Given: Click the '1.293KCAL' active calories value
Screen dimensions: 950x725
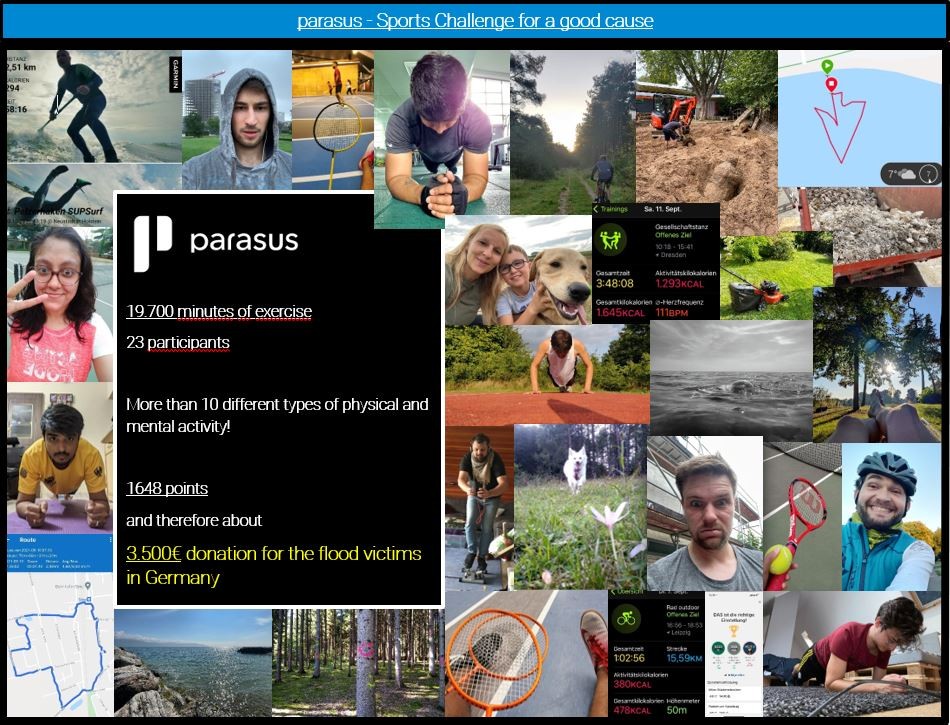Looking at the screenshot, I should pos(680,283).
